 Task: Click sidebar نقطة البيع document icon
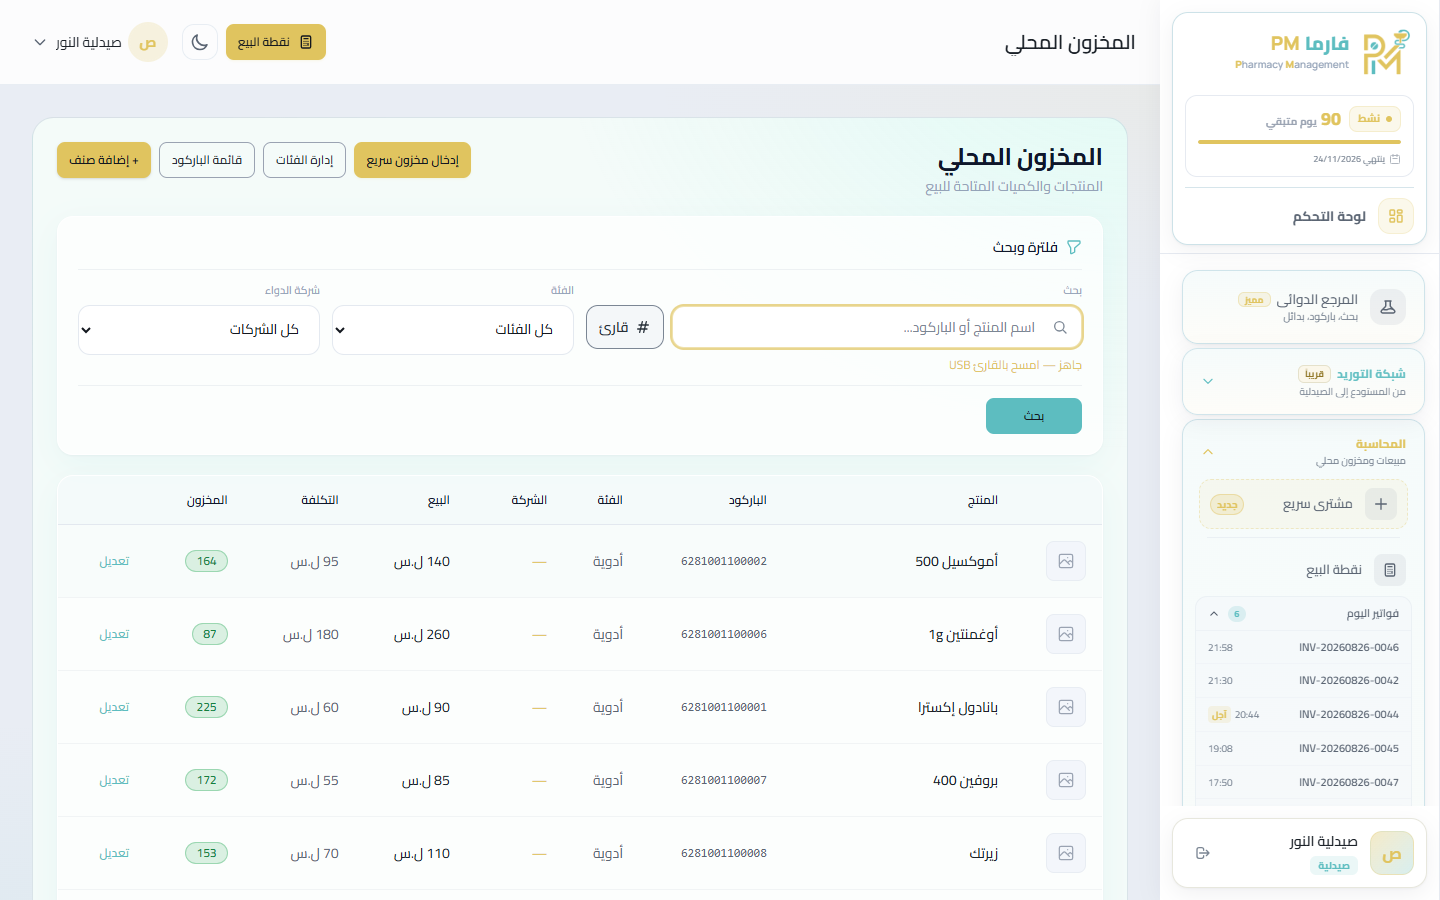(x=1390, y=570)
